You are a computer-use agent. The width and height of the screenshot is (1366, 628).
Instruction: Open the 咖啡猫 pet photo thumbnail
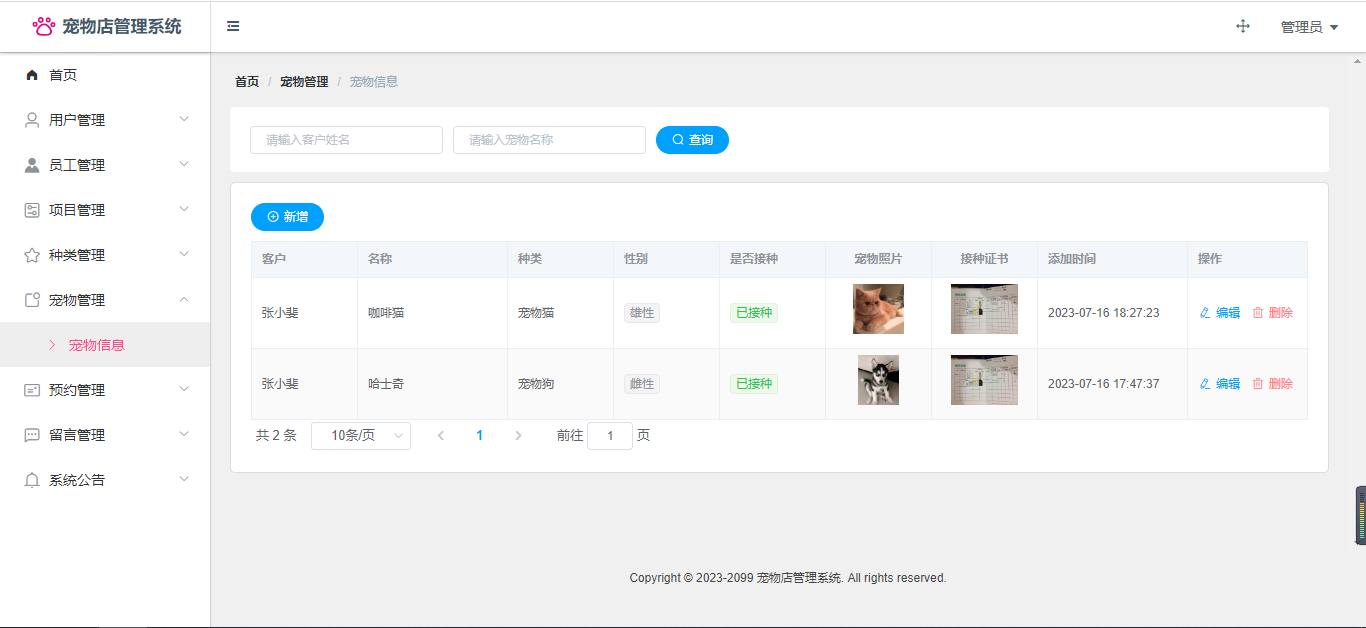(878, 309)
